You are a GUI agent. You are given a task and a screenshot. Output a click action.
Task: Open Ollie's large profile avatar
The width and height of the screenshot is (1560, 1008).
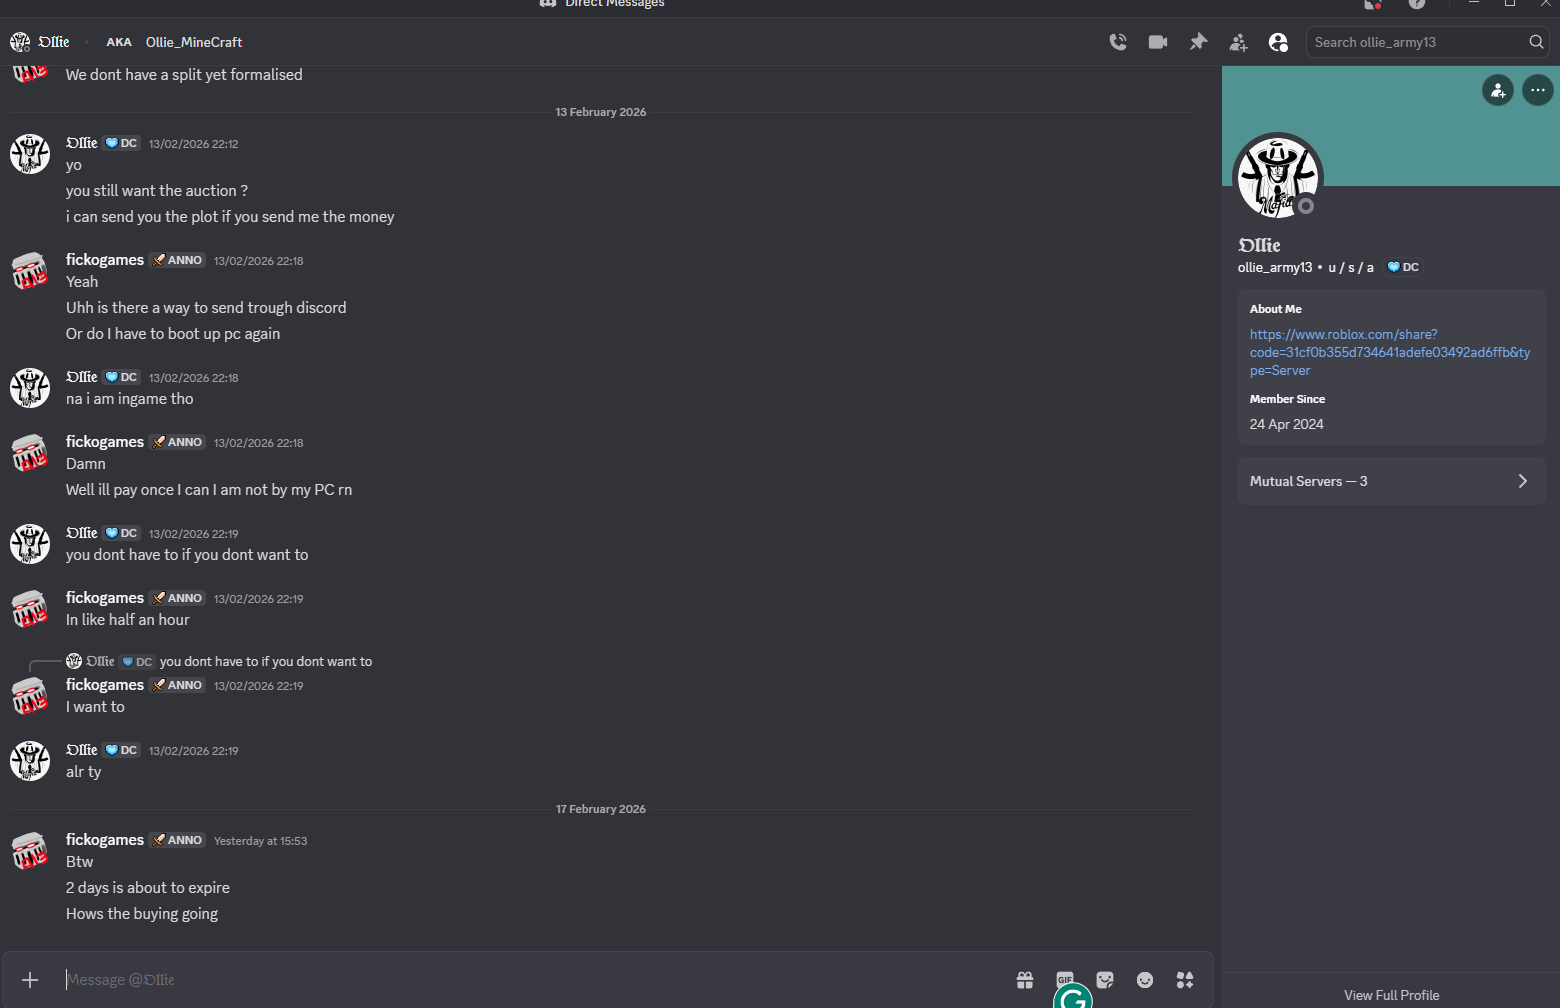1277,178
